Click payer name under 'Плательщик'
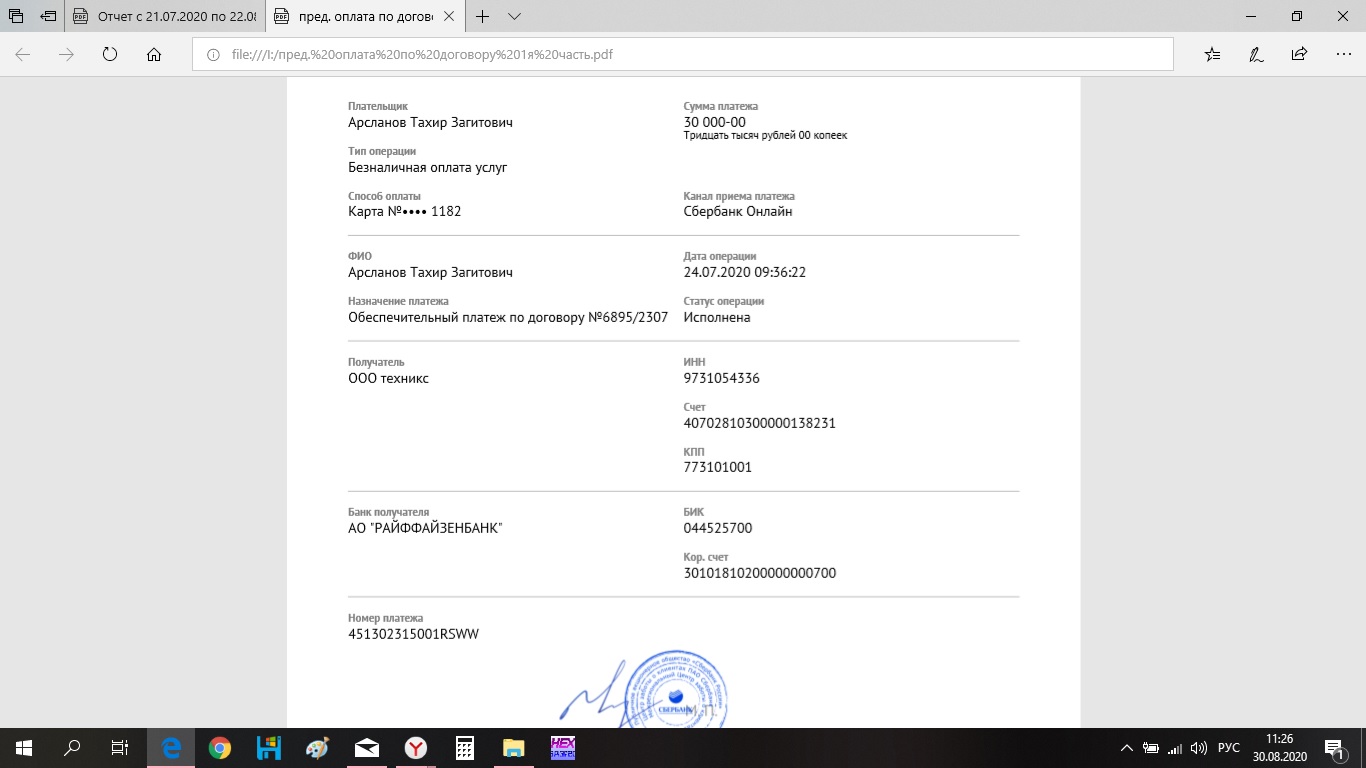Image resolution: width=1366 pixels, height=768 pixels. tap(430, 122)
